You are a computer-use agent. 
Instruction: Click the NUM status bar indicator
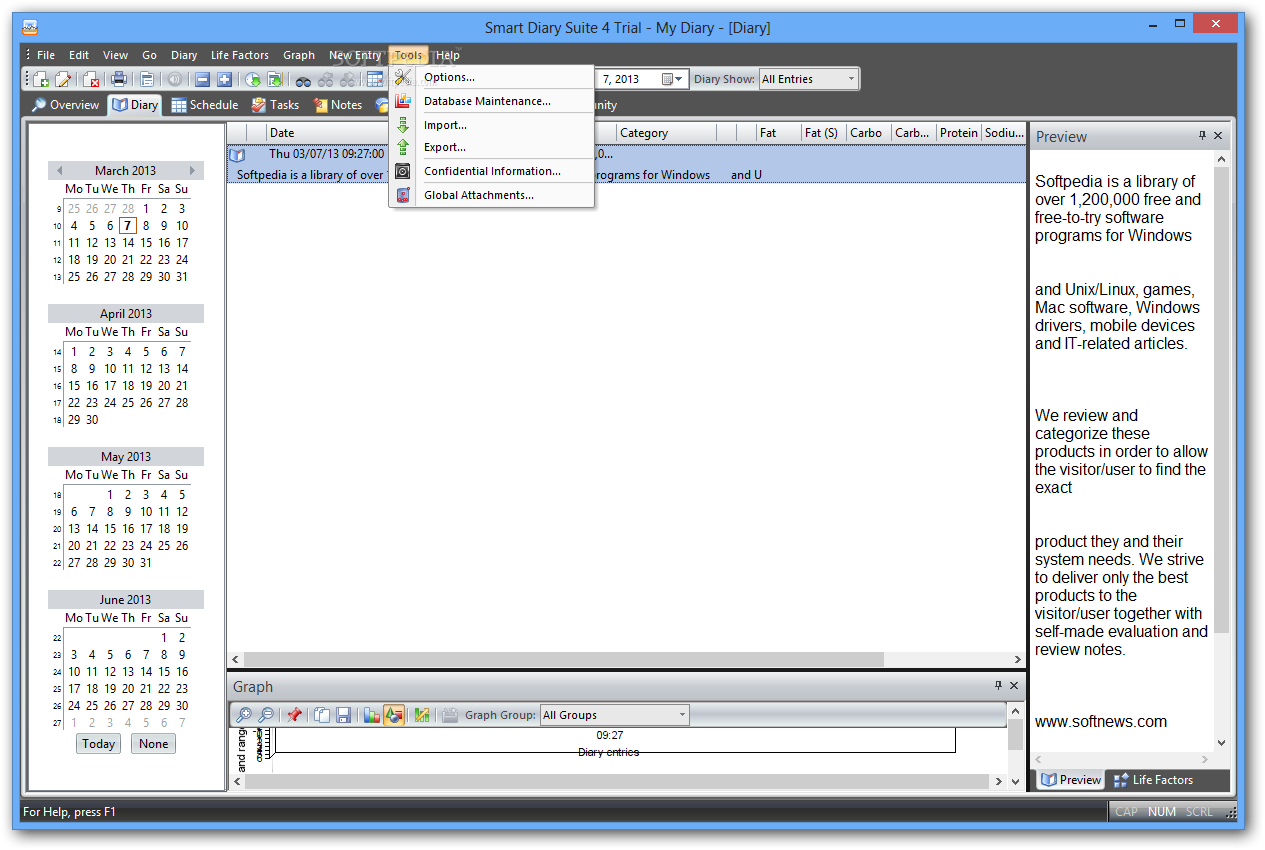1162,812
